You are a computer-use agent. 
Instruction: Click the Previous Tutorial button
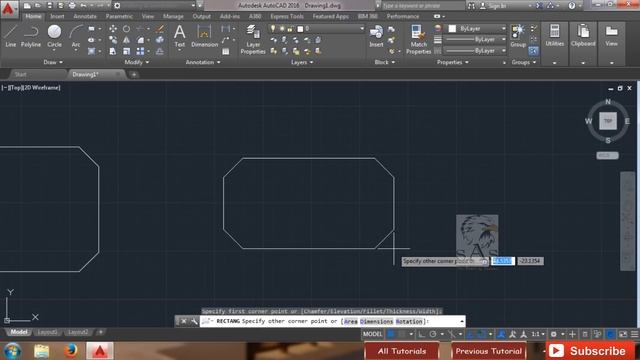point(489,351)
